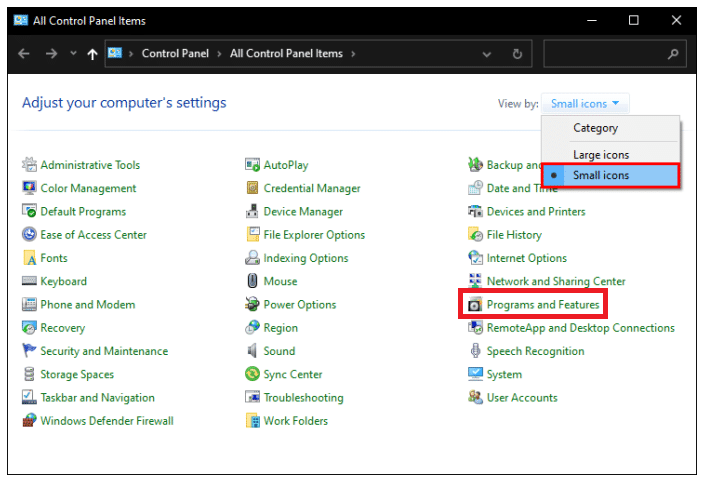Click the Troubleshooting icon
Screen dimensions: 702x483
[253, 397]
